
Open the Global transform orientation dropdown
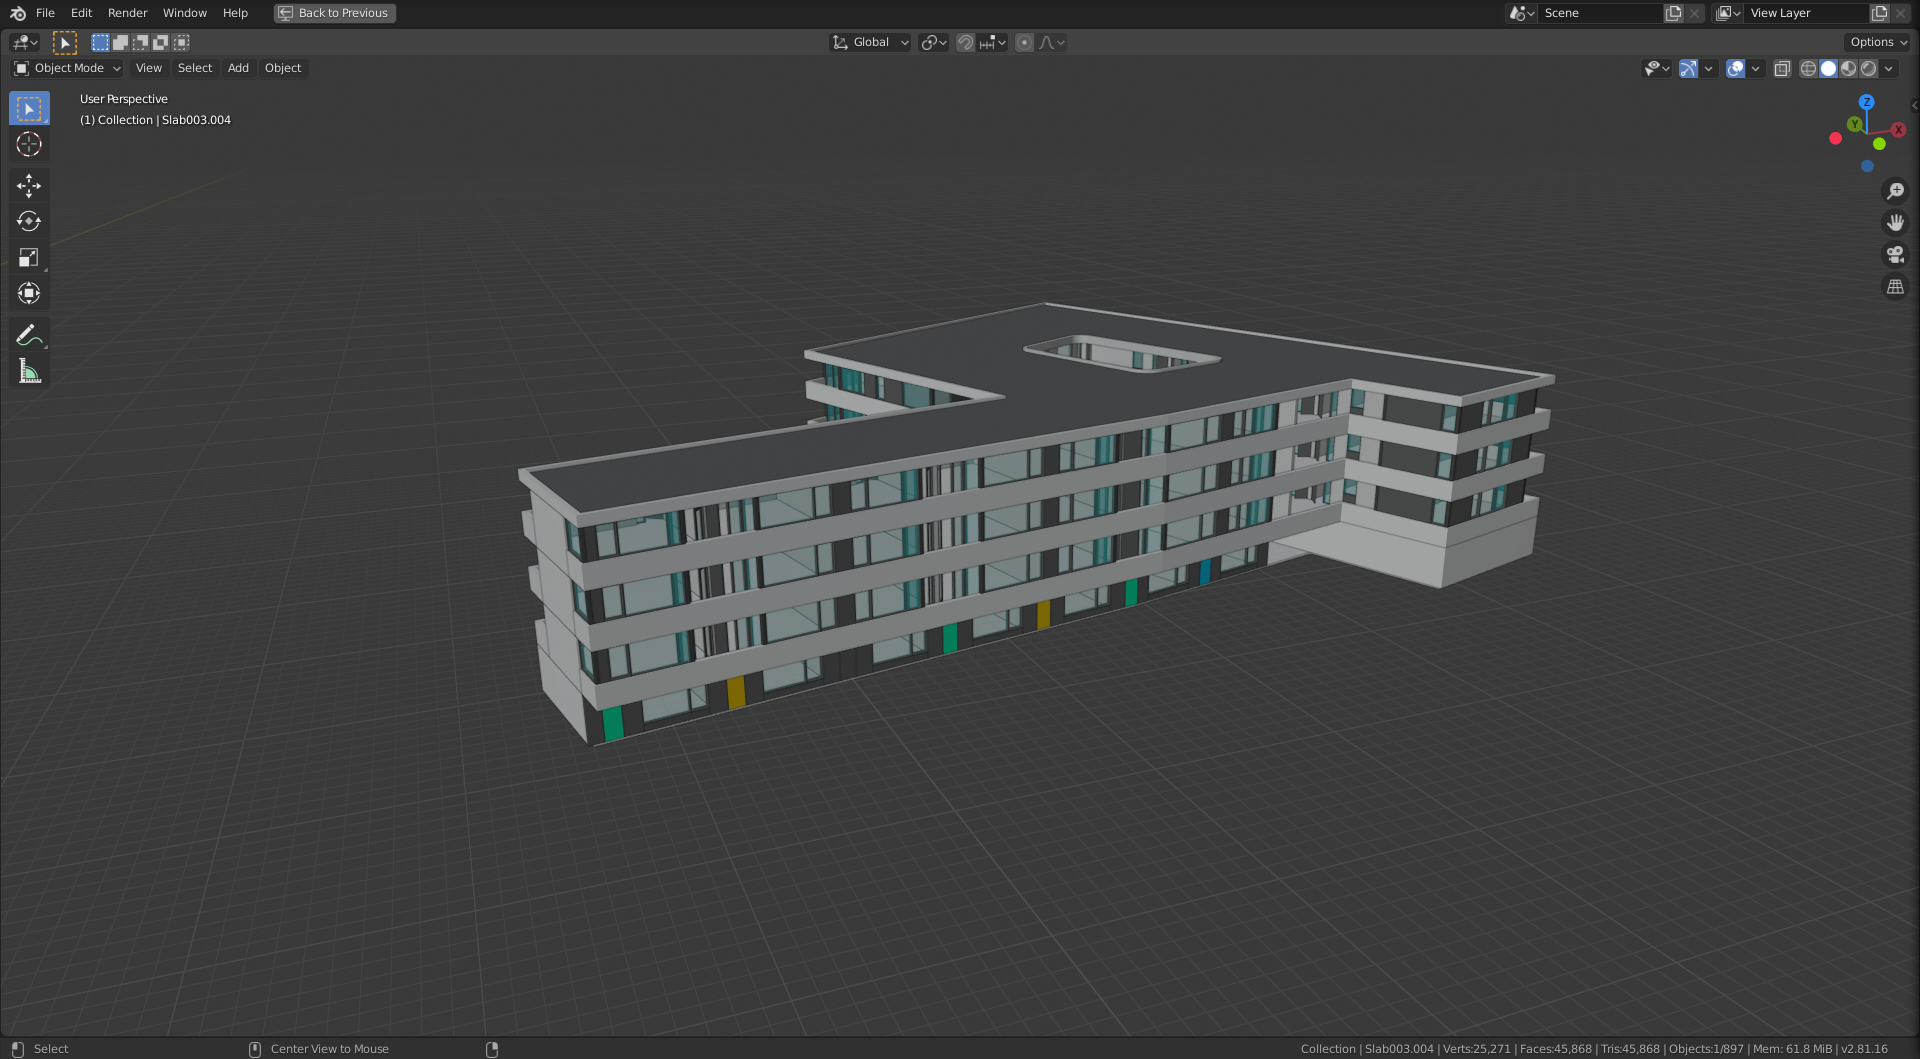click(870, 42)
